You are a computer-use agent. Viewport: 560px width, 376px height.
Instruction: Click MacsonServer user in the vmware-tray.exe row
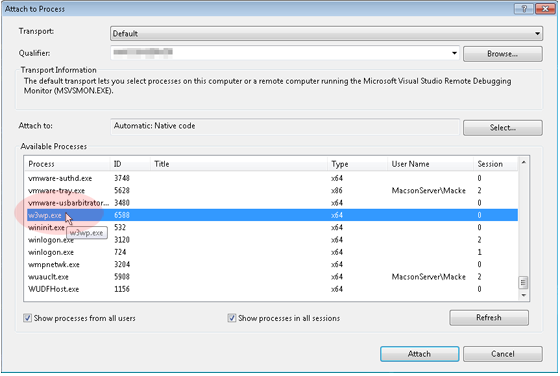429,190
